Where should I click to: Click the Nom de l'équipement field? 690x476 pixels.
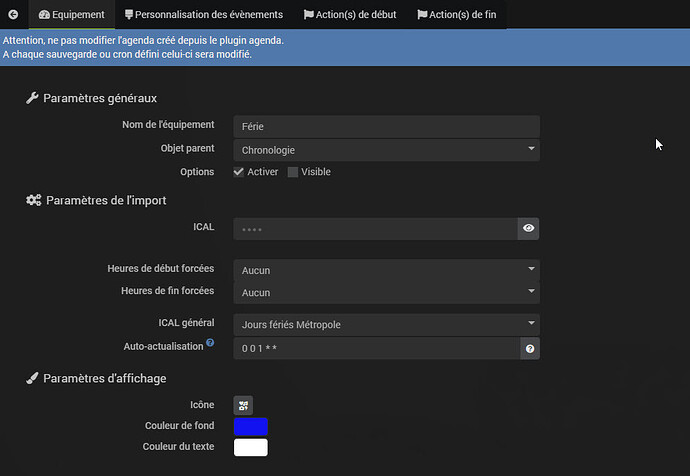[x=386, y=127]
